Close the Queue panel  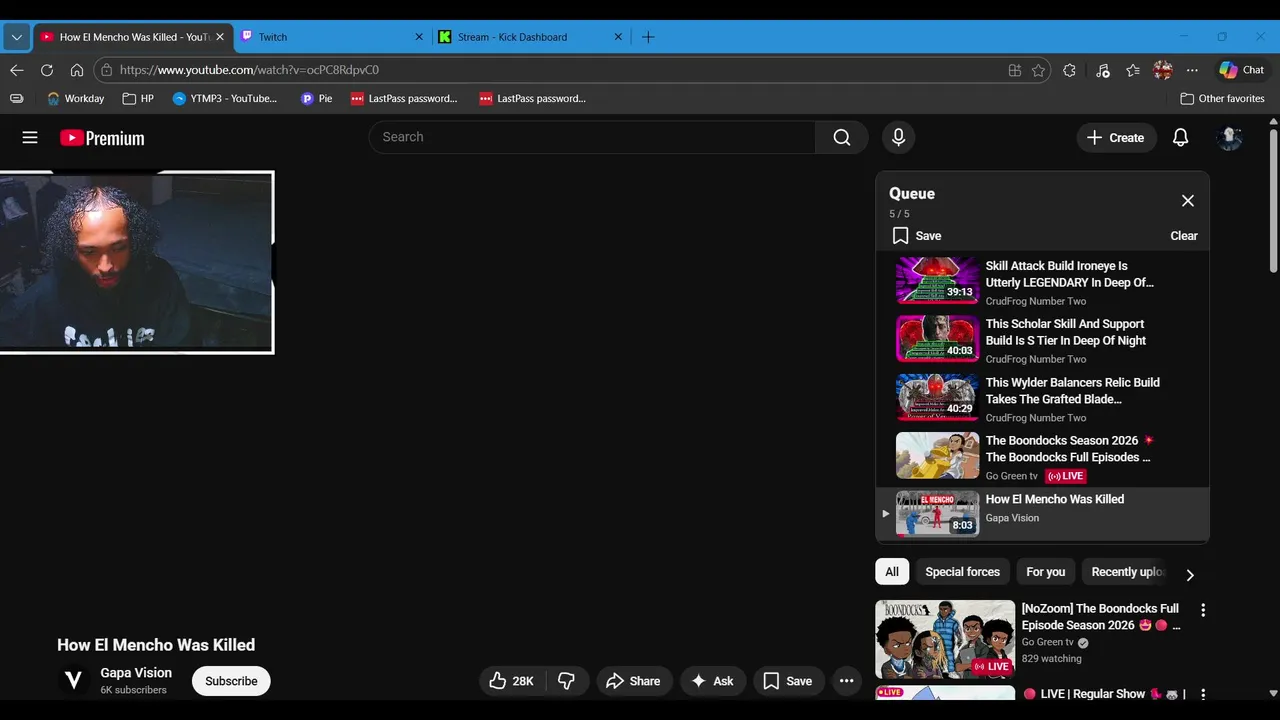point(1188,201)
